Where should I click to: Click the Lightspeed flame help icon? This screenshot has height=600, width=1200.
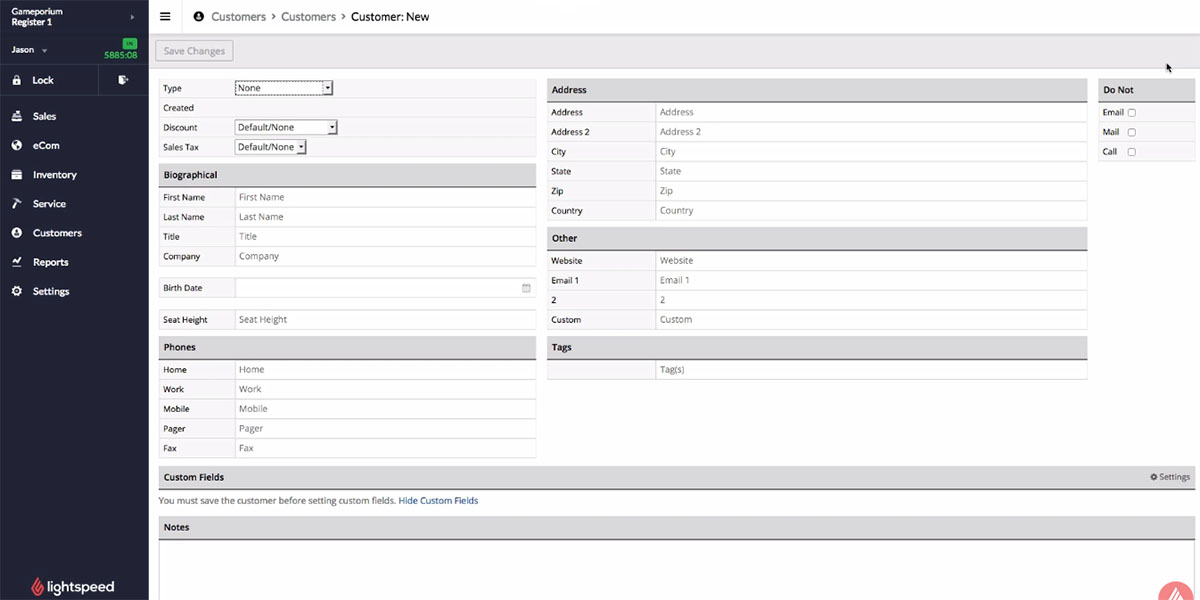tap(1176, 590)
